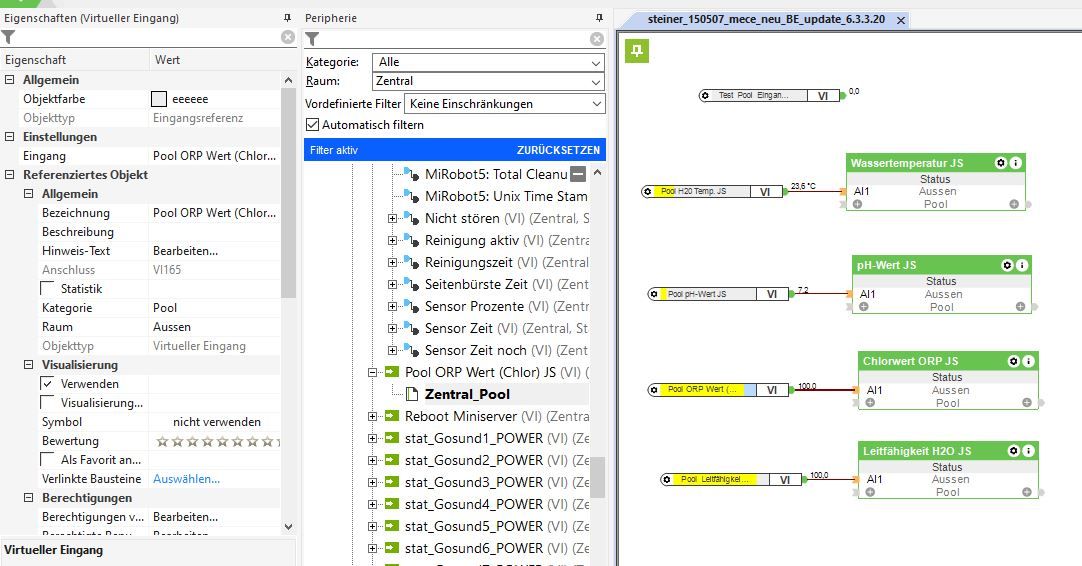Toggle the Als Favorit an... checkbox
The height and width of the screenshot is (566, 1082).
tap(48, 460)
